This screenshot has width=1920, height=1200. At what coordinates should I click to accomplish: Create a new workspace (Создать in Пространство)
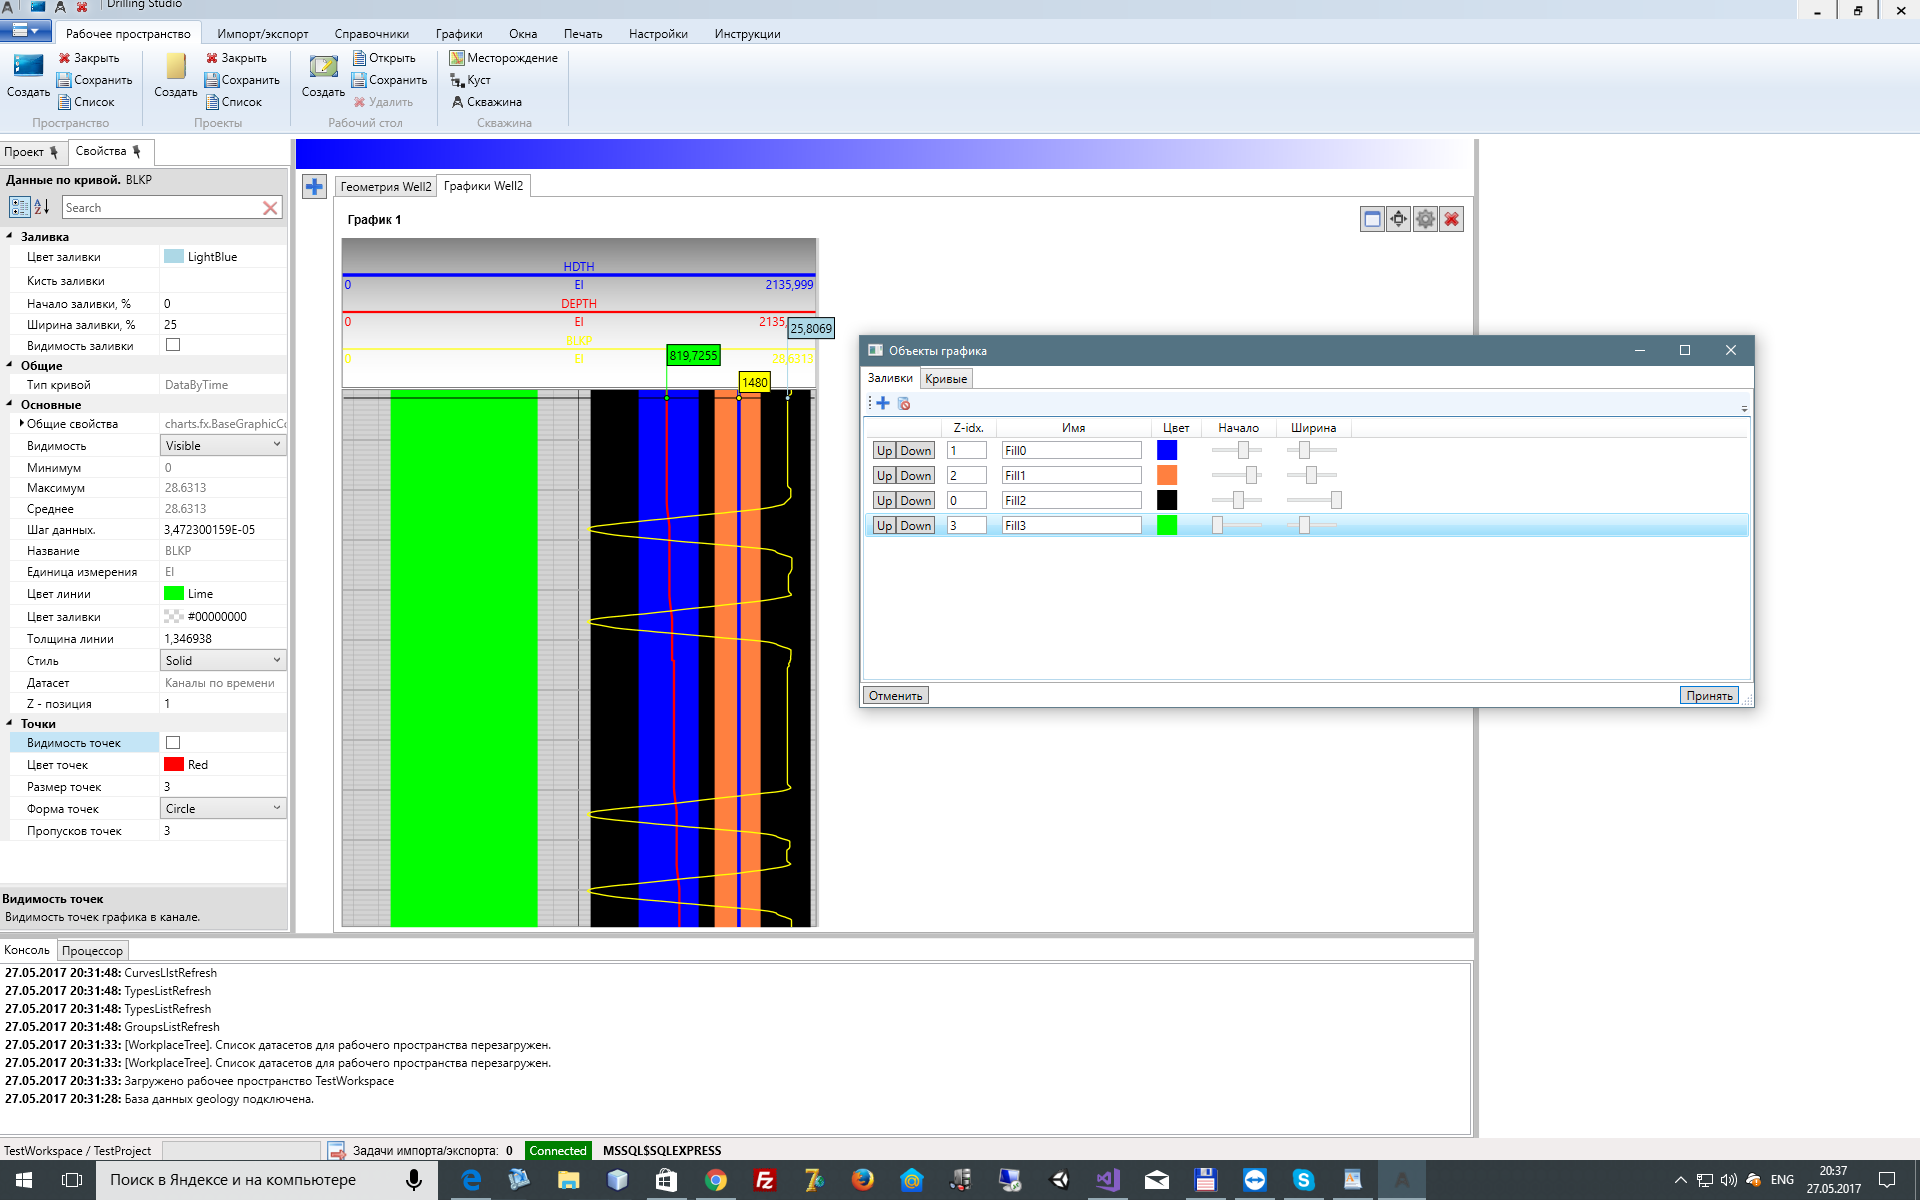[x=28, y=76]
